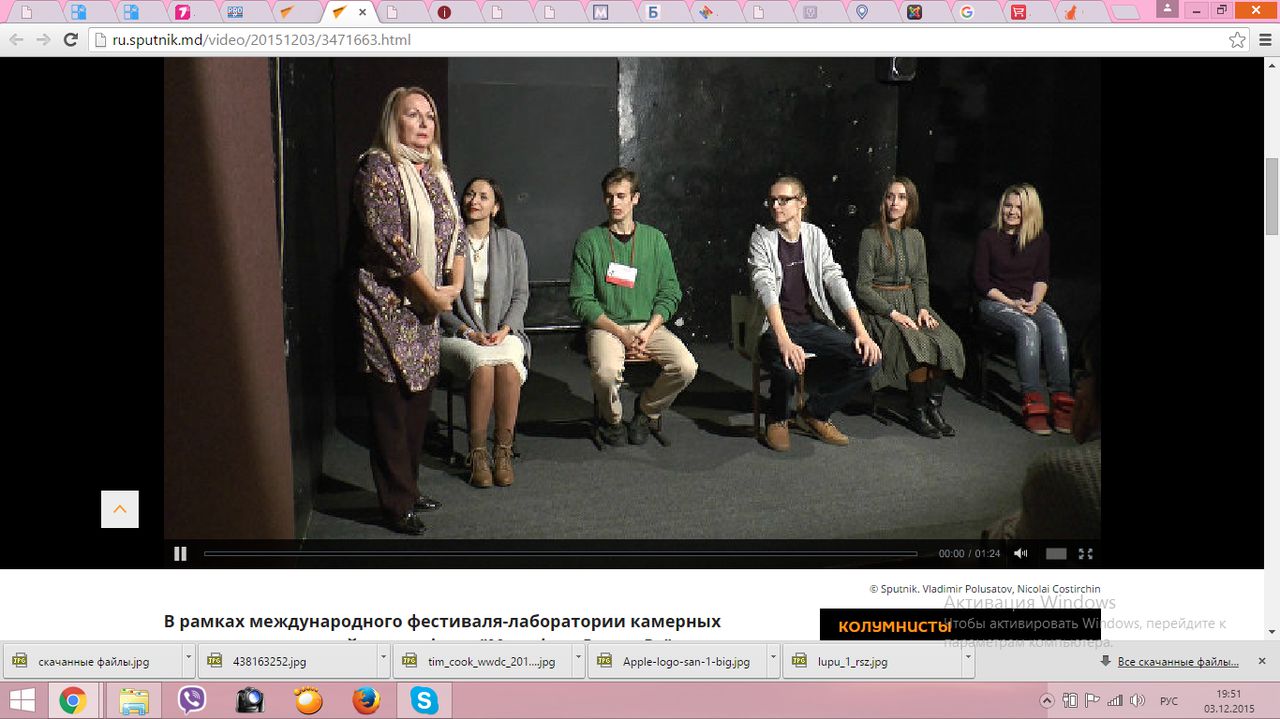The image size is (1280, 719).
Task: Click the browser forward arrow
Action: 43,40
